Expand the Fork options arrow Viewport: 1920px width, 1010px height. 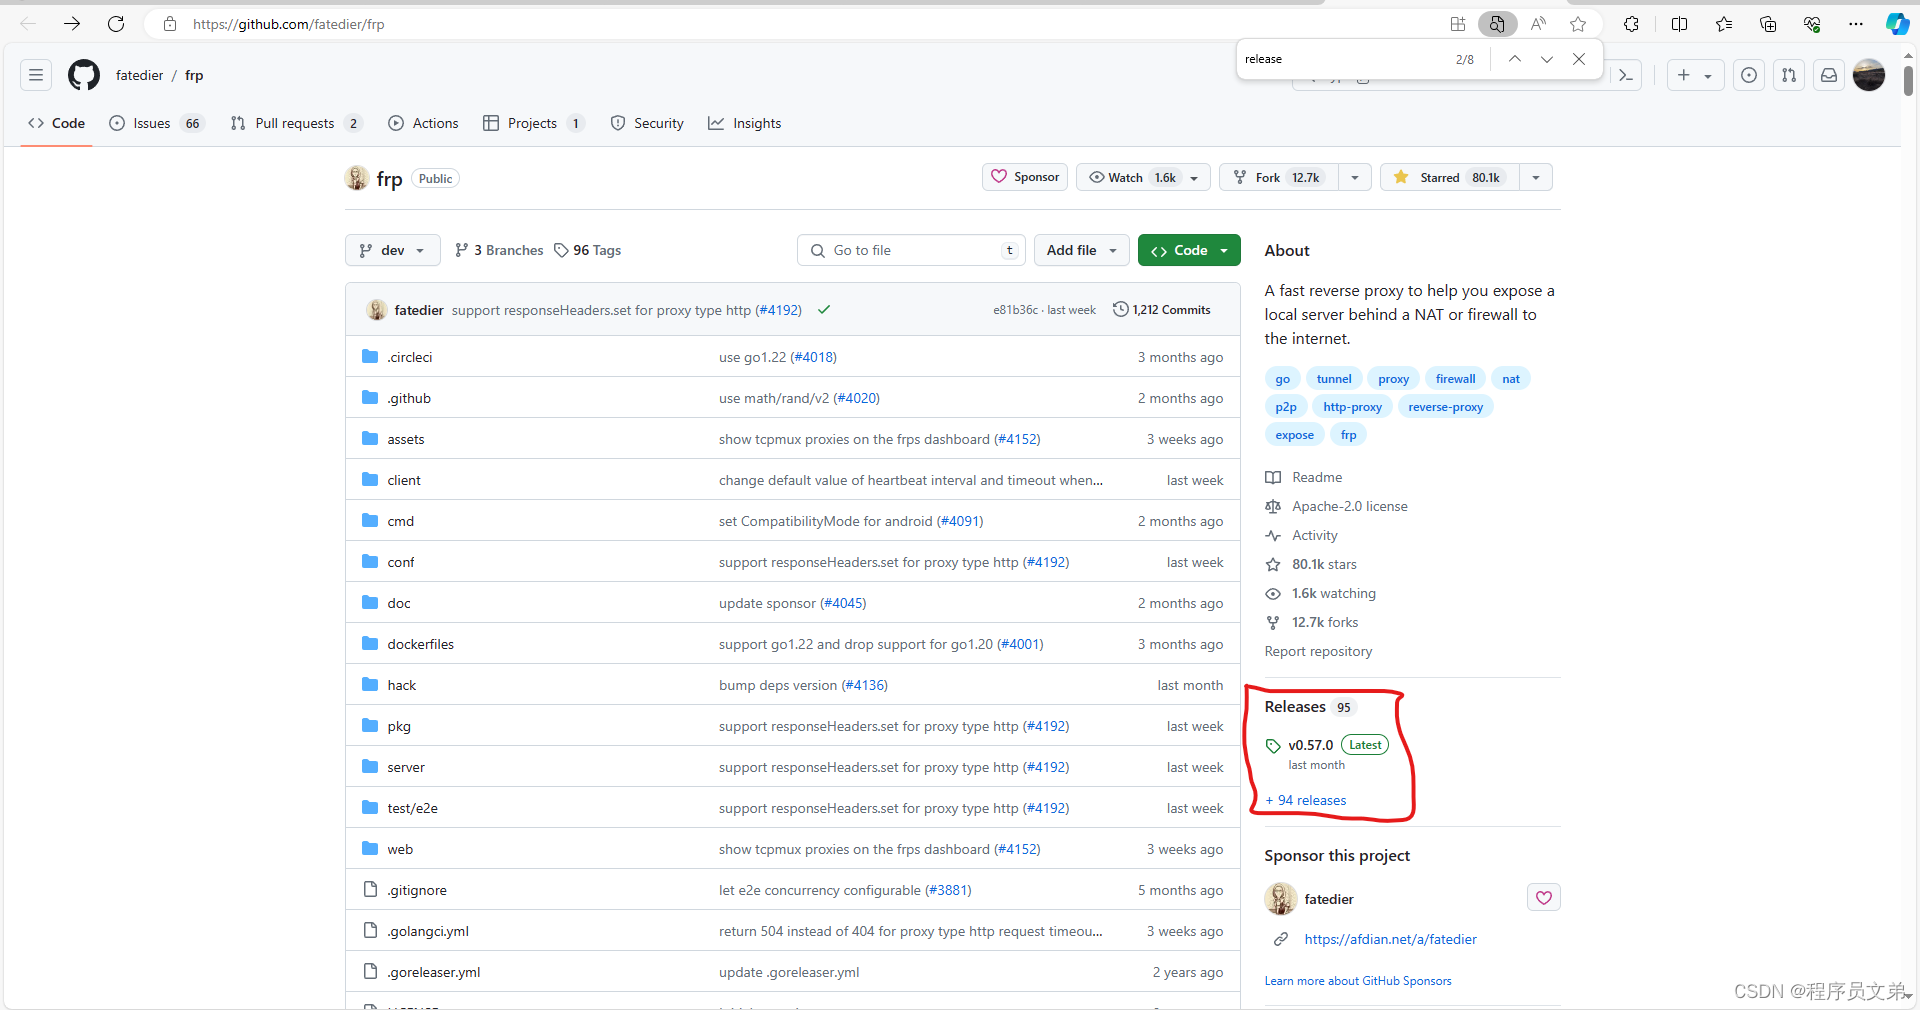point(1355,178)
